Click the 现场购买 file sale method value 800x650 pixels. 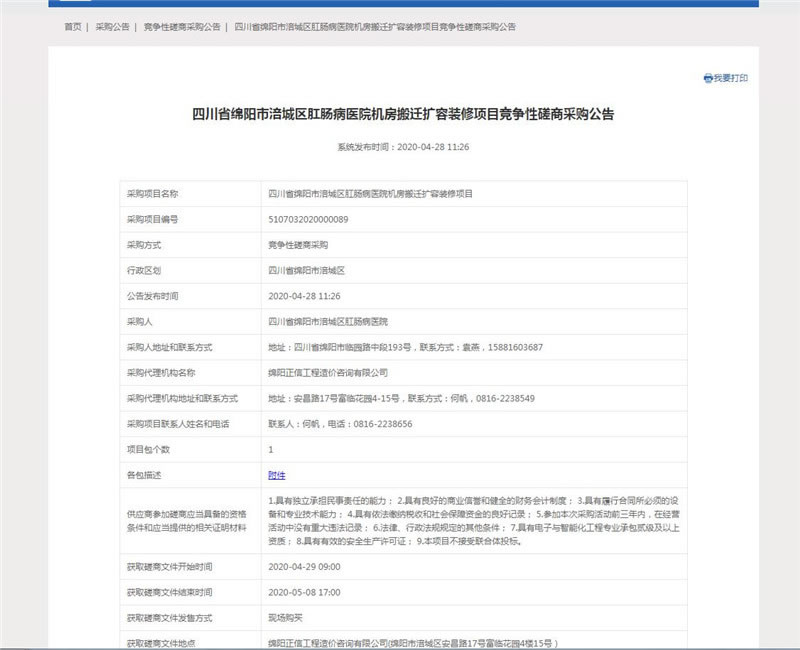point(285,618)
